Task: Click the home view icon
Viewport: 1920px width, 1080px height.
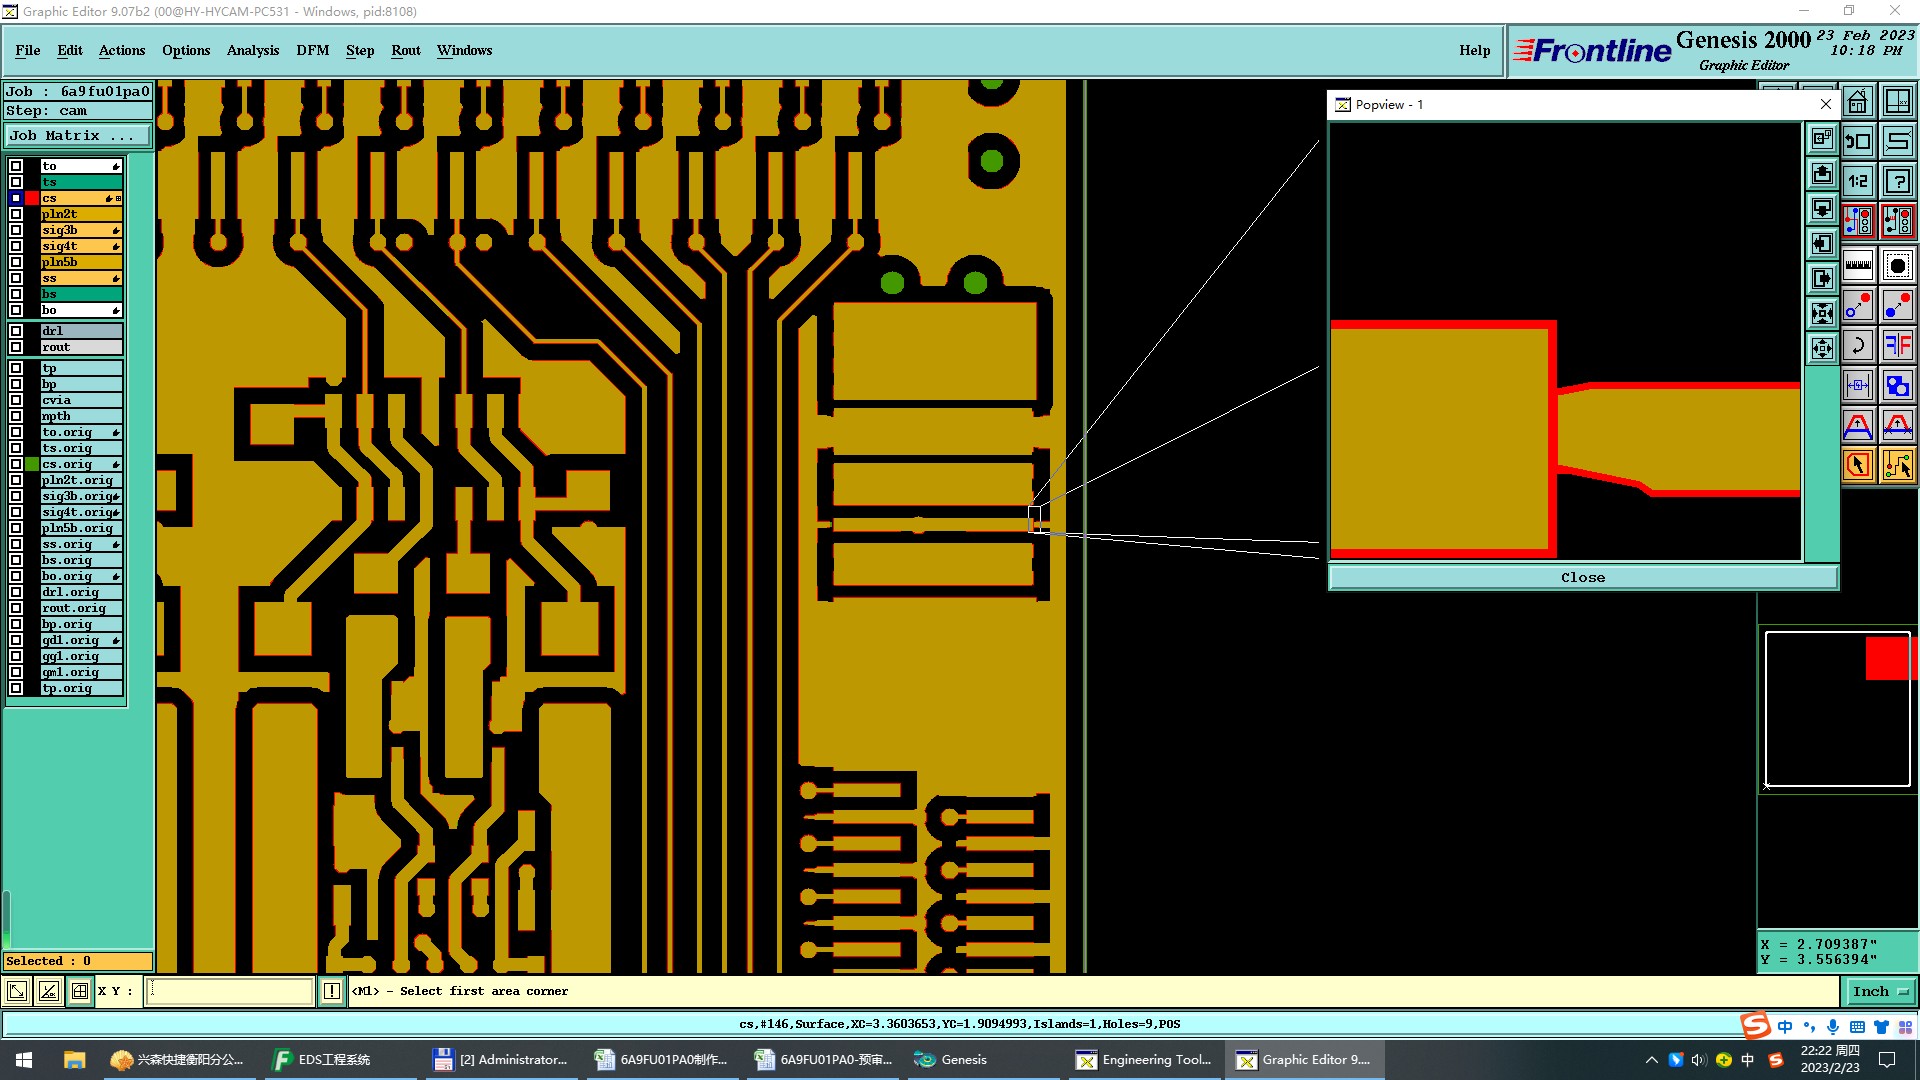Action: 1858,102
